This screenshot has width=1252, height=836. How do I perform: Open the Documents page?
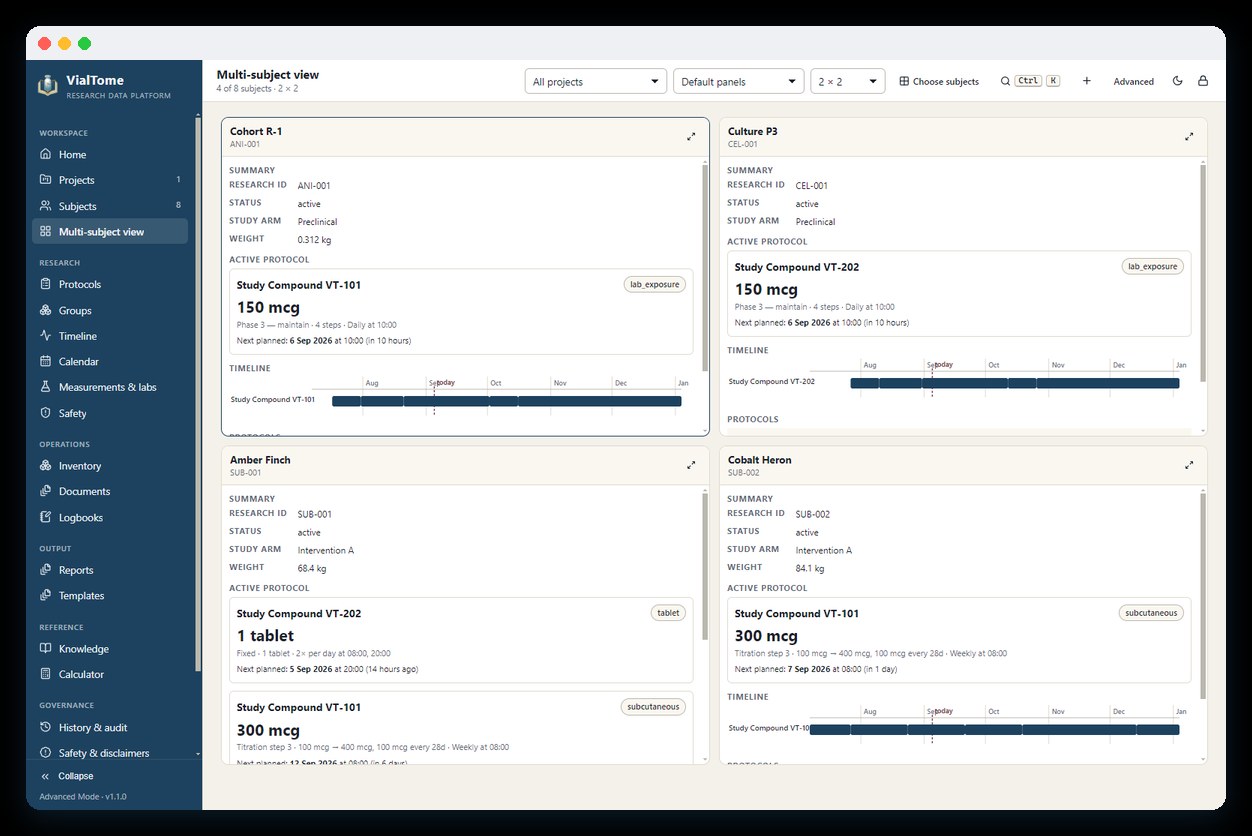(110, 491)
